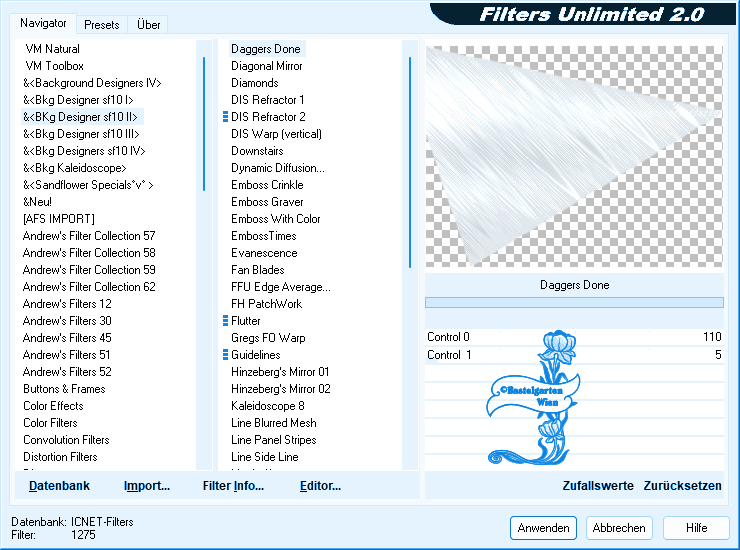
Task: Choose Hinzeberg's Mirror 01 filter
Action: (280, 372)
